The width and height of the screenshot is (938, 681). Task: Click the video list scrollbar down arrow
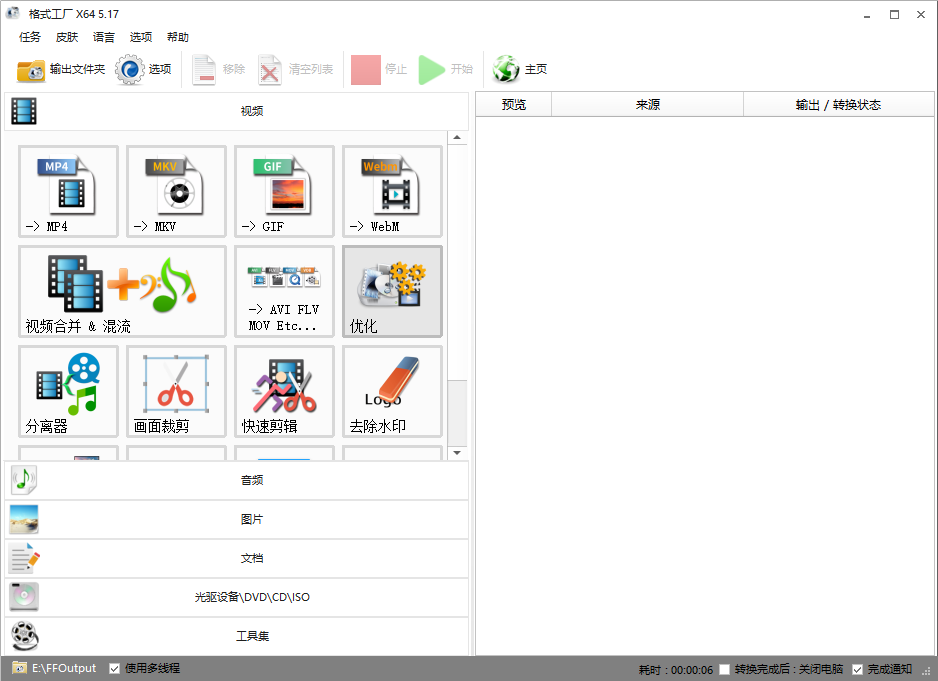click(457, 453)
